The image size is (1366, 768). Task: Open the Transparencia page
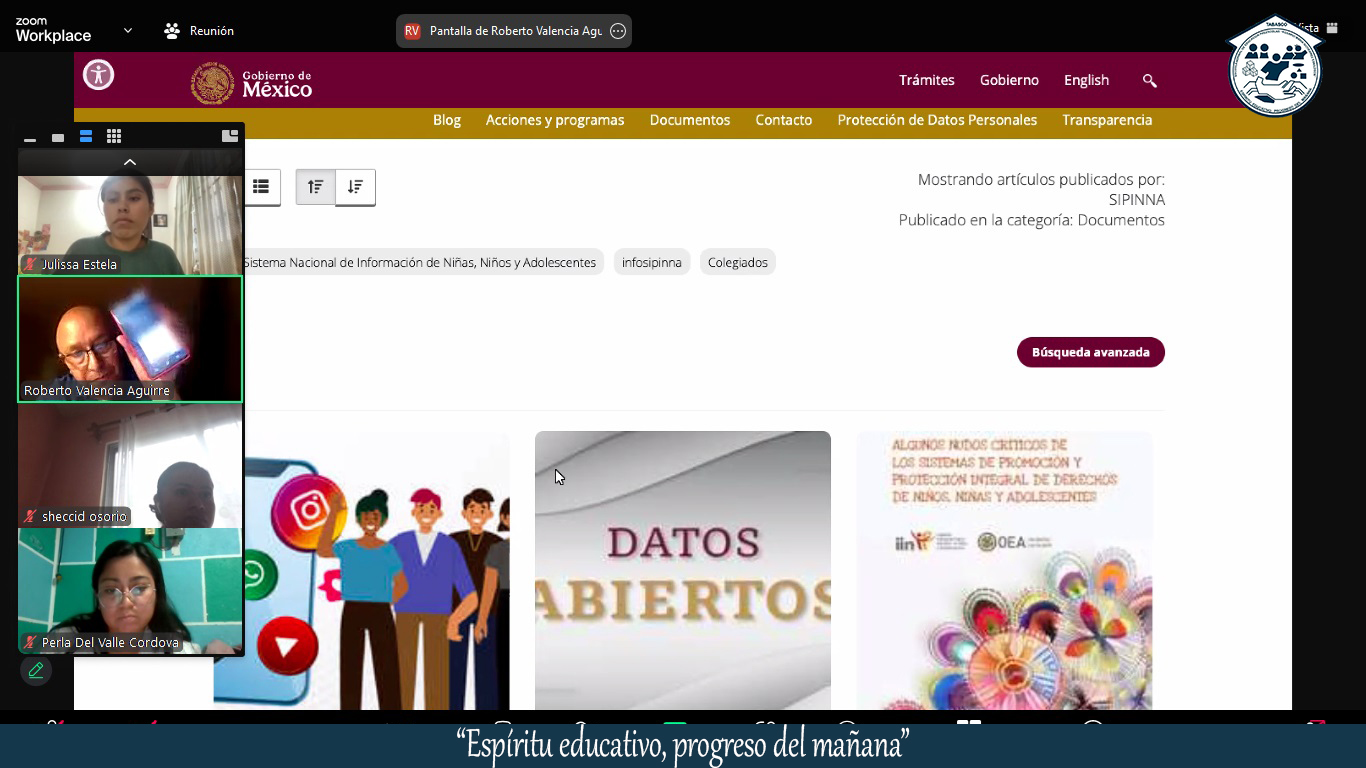pyautogui.click(x=1107, y=120)
